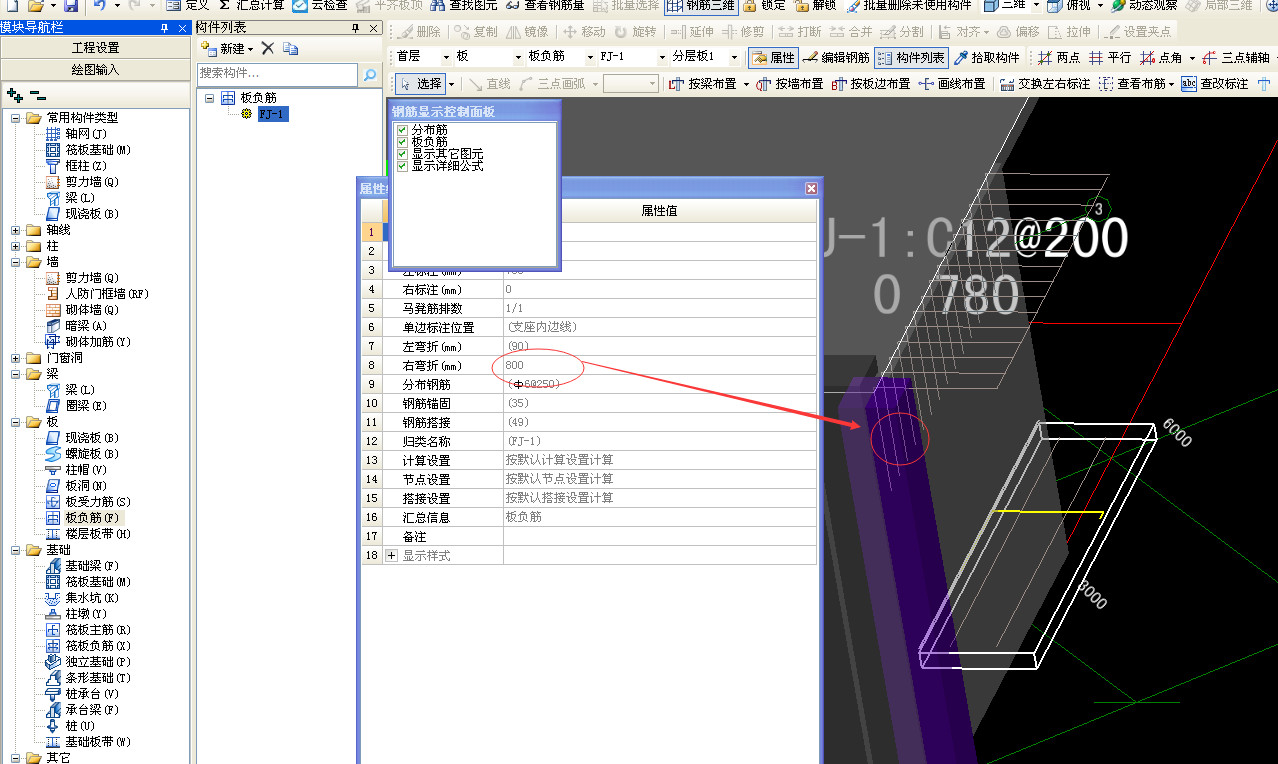Open the 俯视 view menu
This screenshot has width=1278, height=764.
click(x=1075, y=5)
